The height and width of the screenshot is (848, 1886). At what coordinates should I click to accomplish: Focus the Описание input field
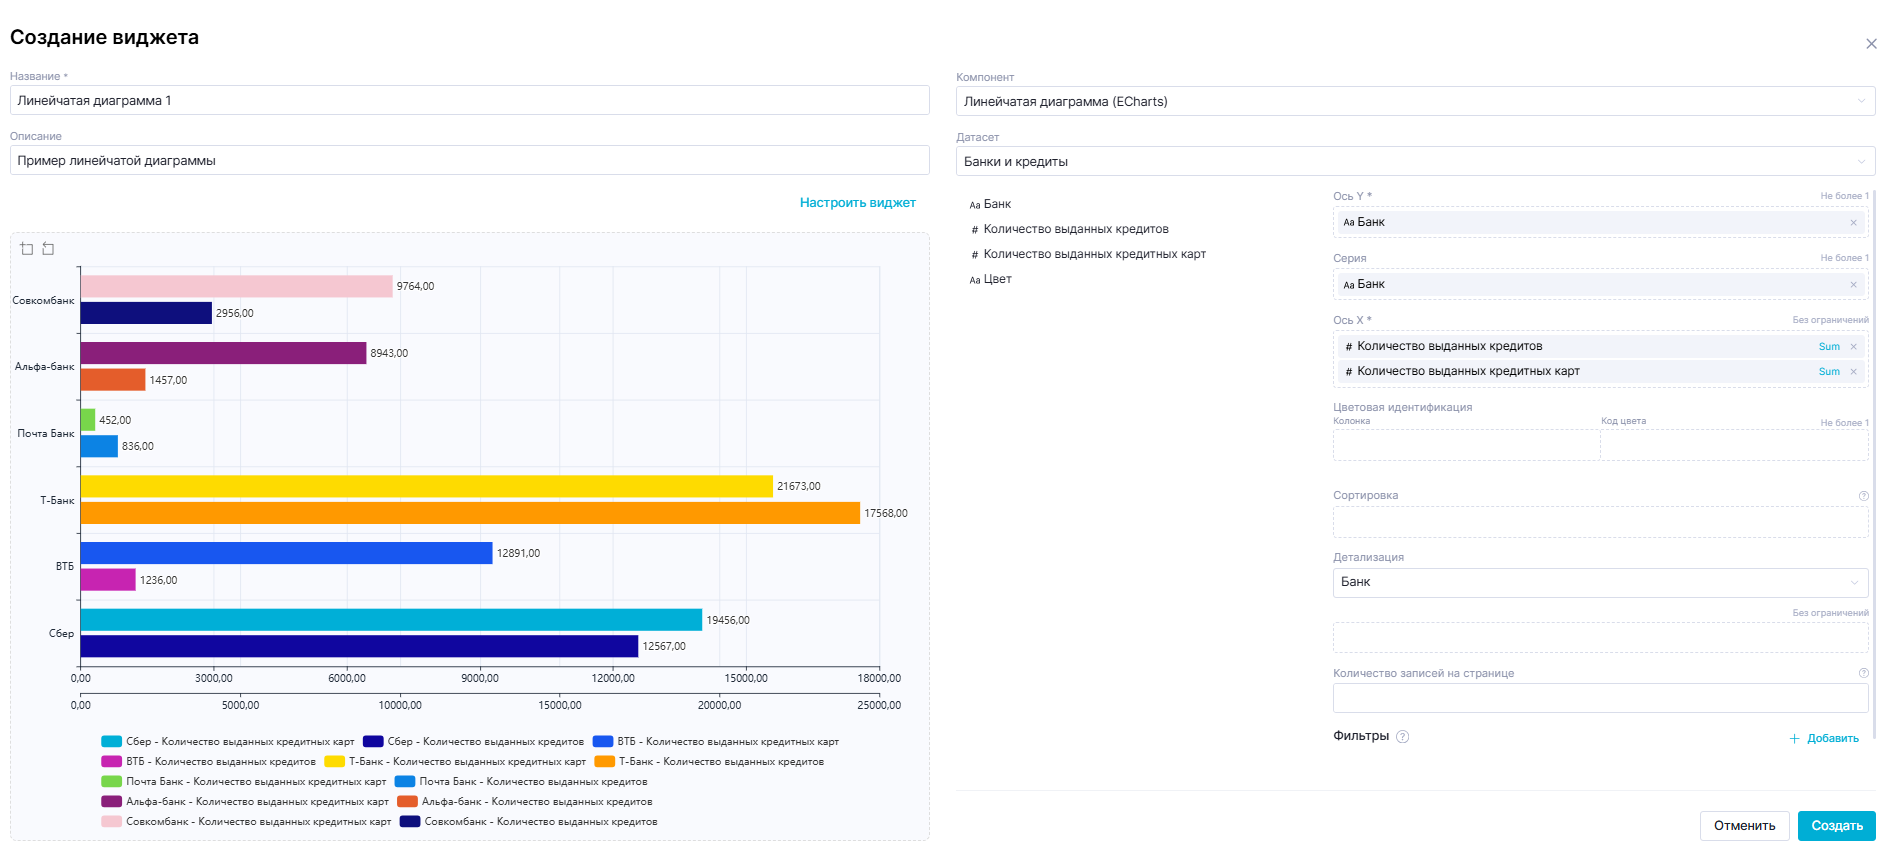(x=470, y=160)
